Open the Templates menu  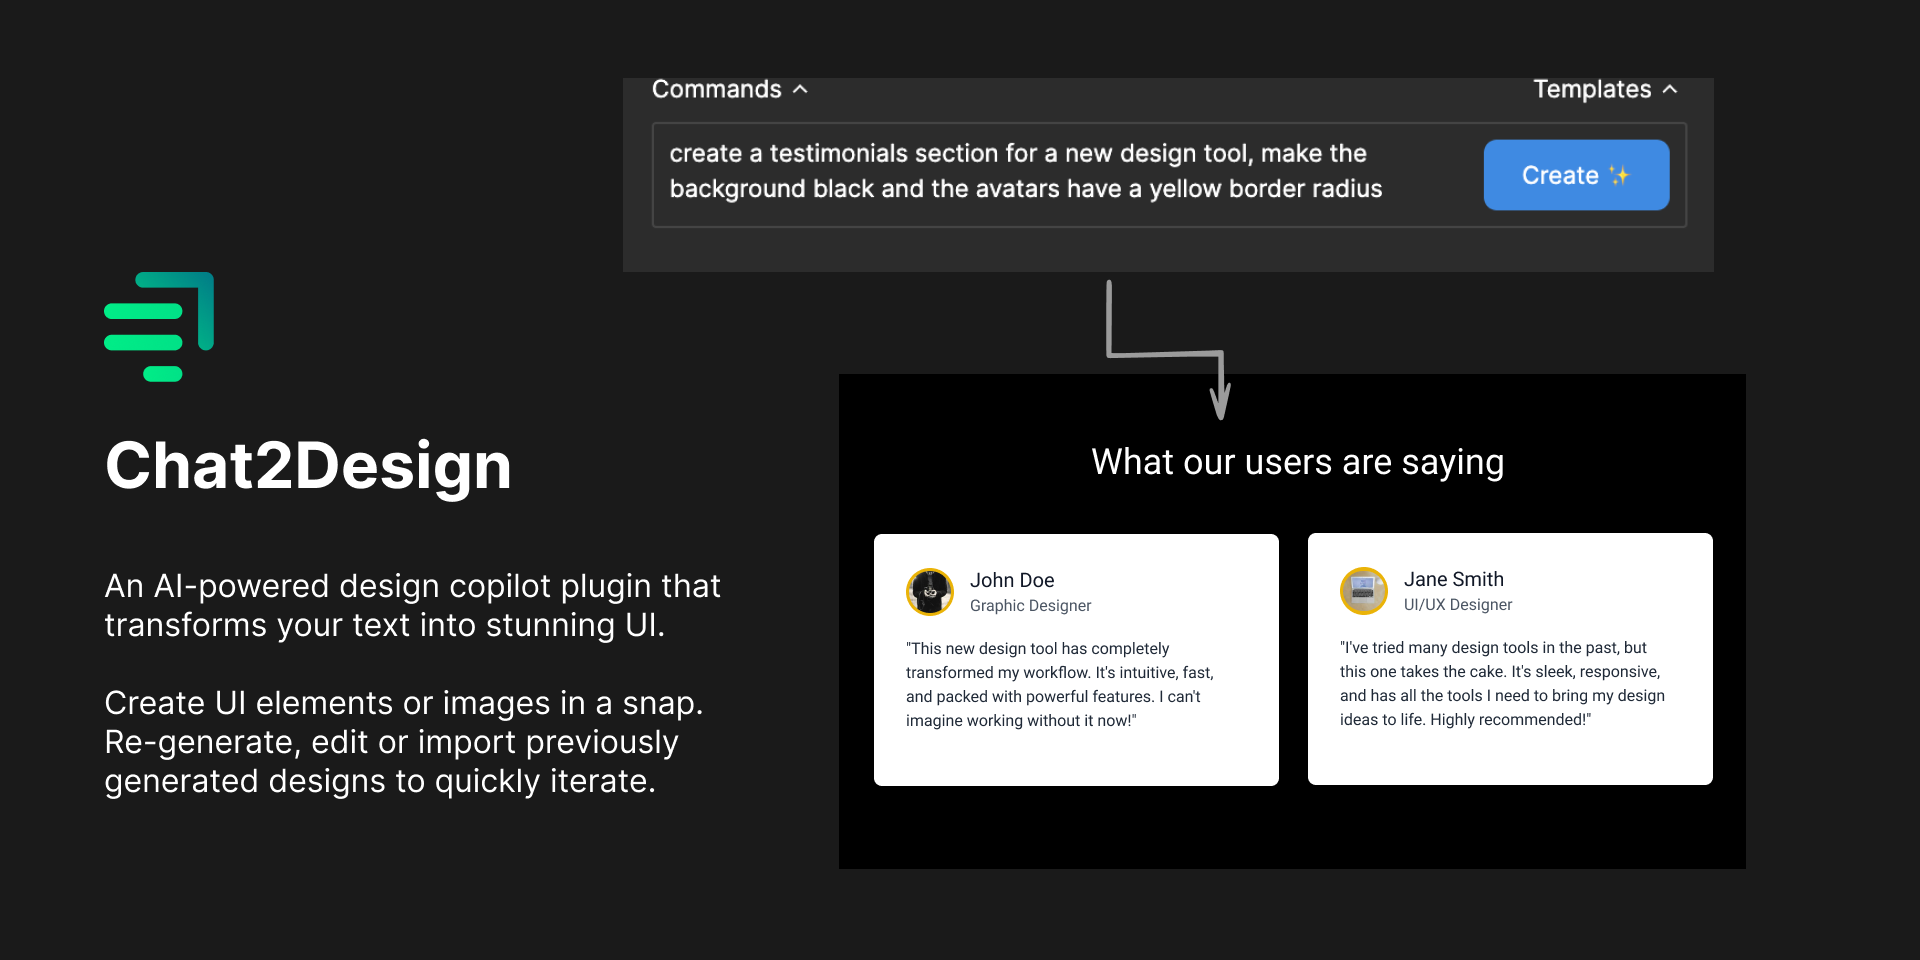(x=1593, y=89)
